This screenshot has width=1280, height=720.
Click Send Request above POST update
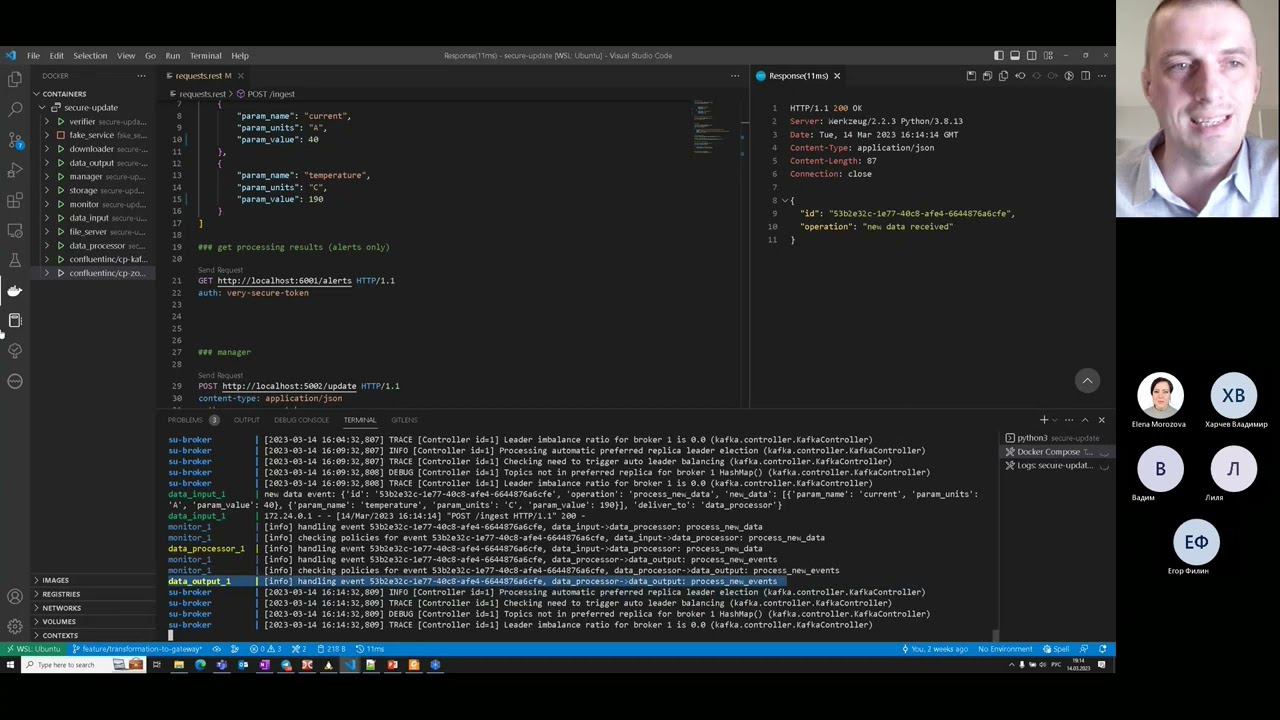(220, 375)
